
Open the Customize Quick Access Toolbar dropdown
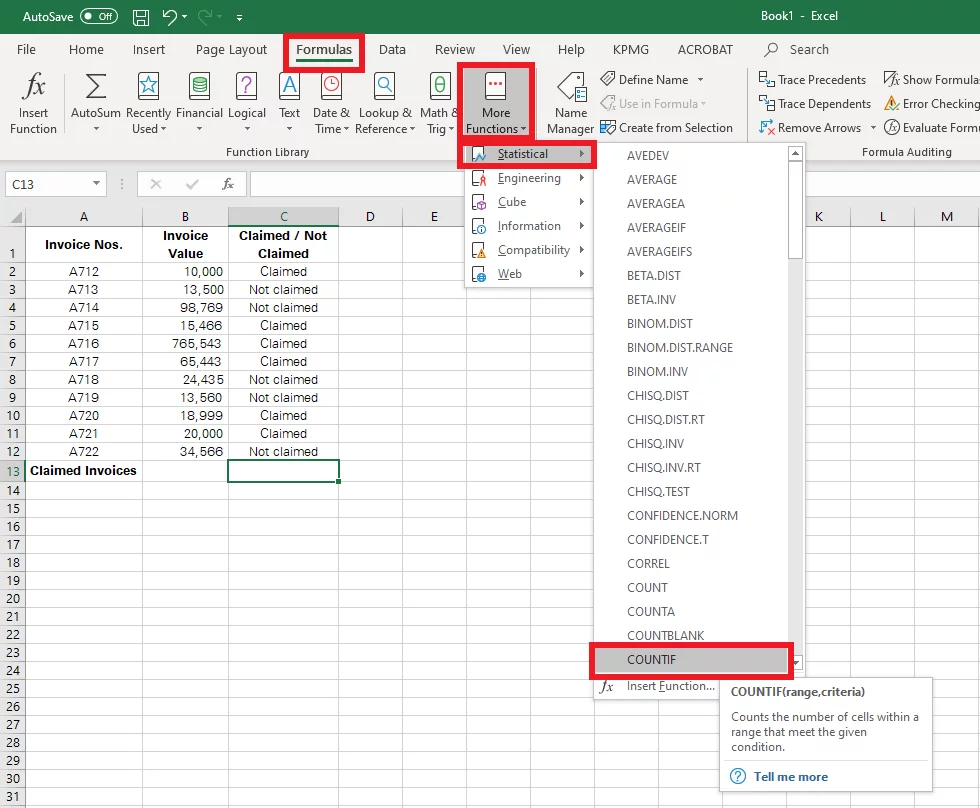point(239,16)
